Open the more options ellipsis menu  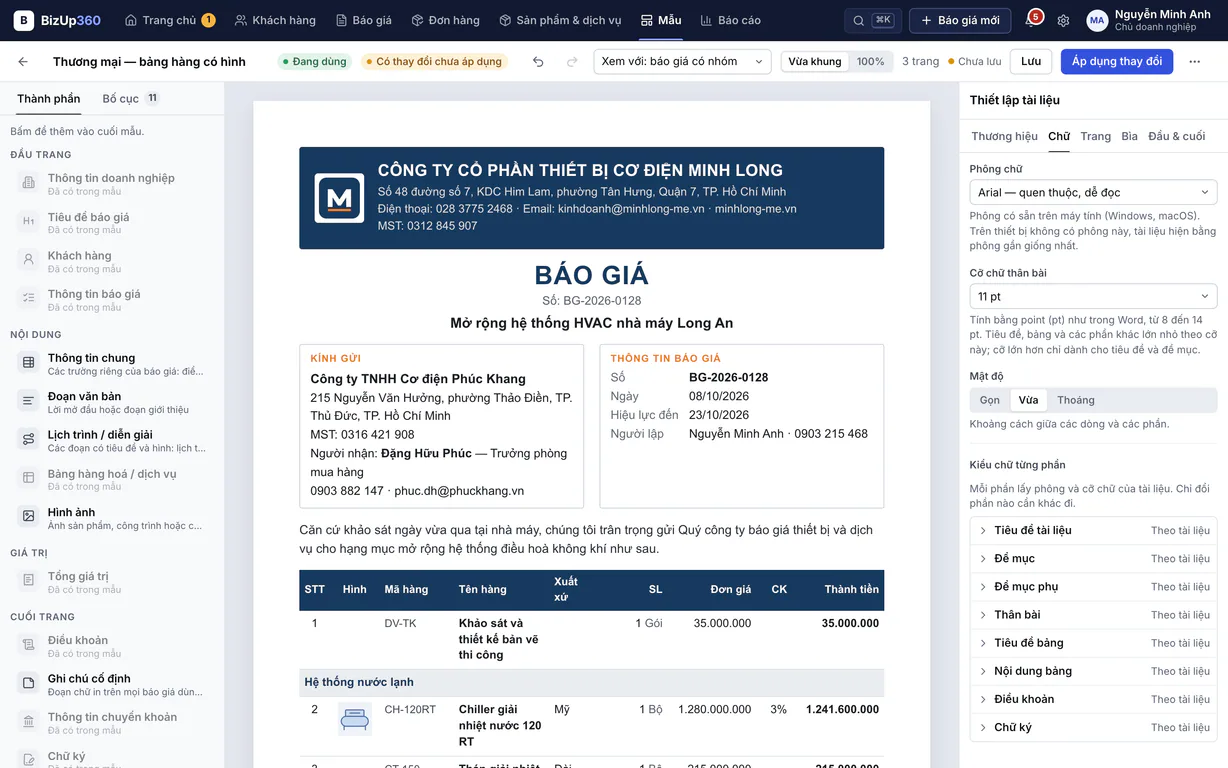click(x=1195, y=62)
